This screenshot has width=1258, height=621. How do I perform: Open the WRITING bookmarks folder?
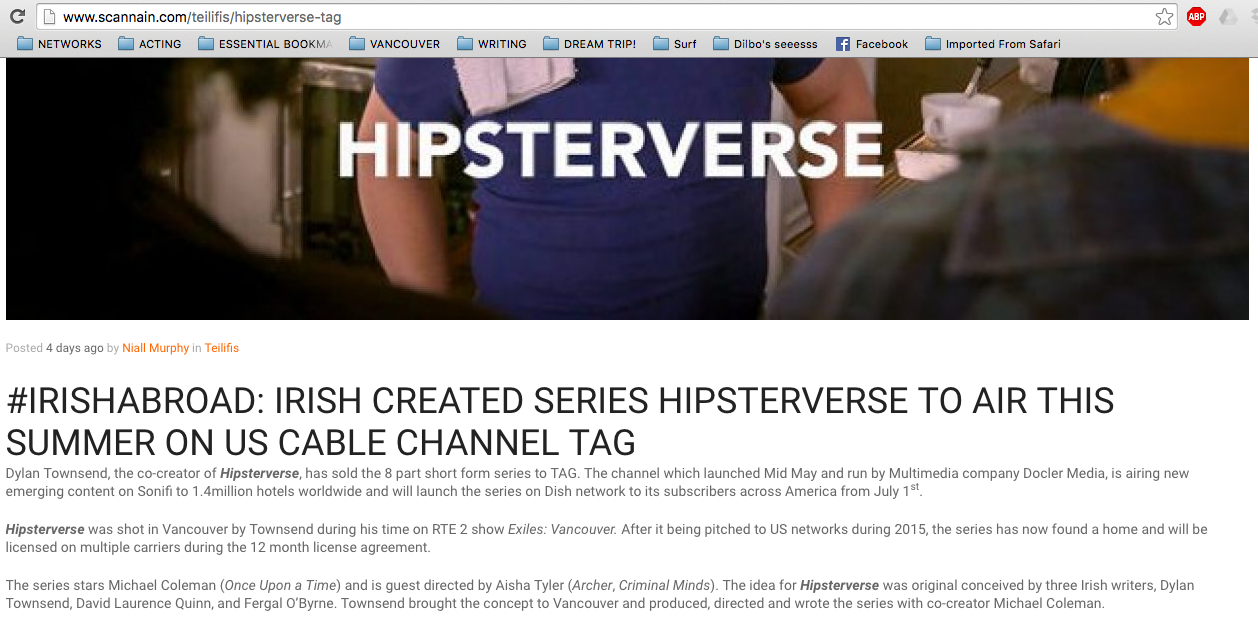point(491,44)
